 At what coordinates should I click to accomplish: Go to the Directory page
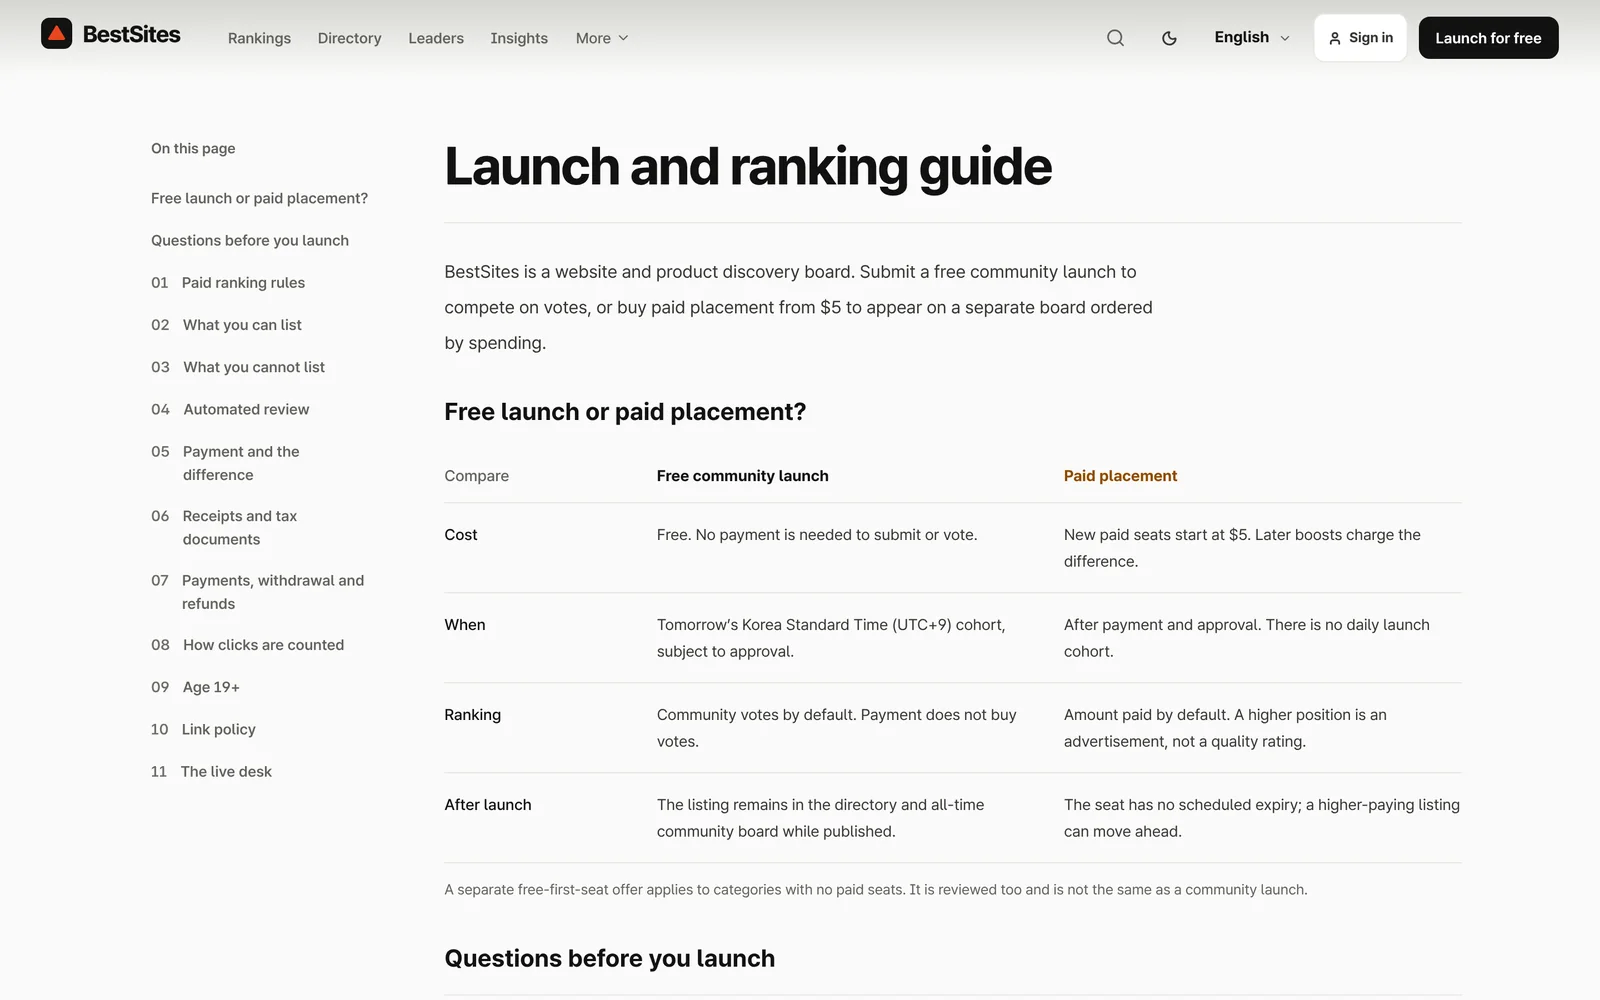[349, 38]
